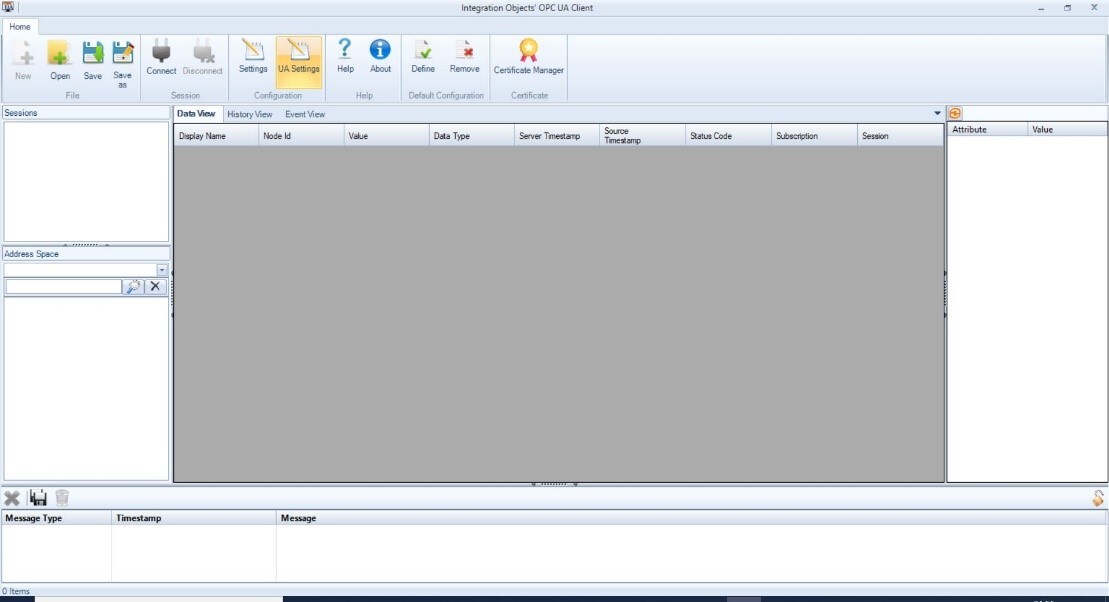
Task: Click the address space search magnifier
Action: point(132,287)
